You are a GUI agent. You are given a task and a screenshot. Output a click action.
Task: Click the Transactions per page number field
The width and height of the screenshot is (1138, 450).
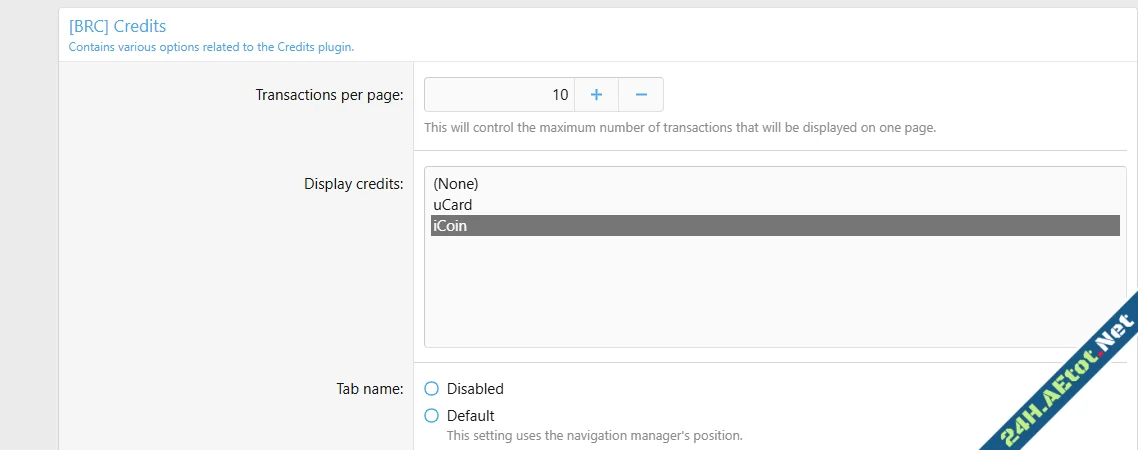tap(500, 95)
